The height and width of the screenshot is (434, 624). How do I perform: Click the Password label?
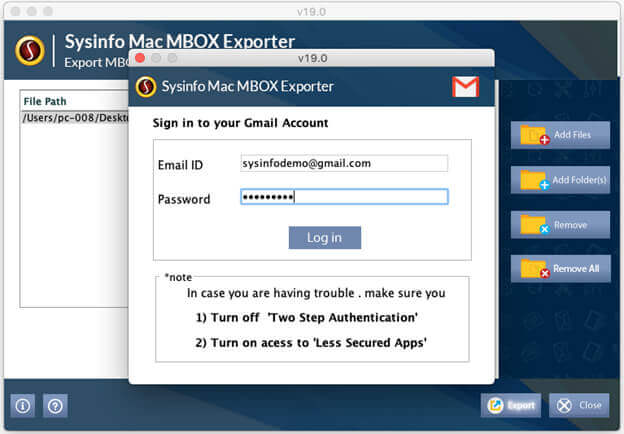pos(184,199)
